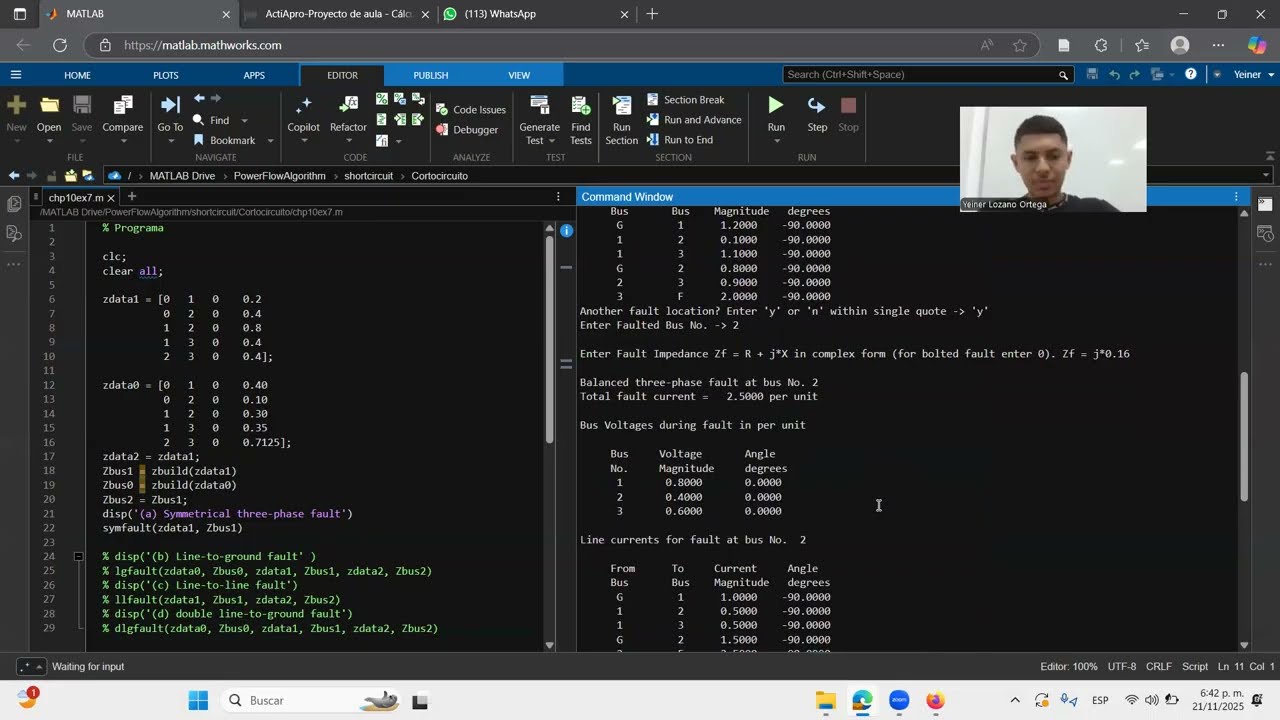1280x720 pixels.
Task: Collapse the toolstrip using the corner arrow
Action: tap(1272, 158)
